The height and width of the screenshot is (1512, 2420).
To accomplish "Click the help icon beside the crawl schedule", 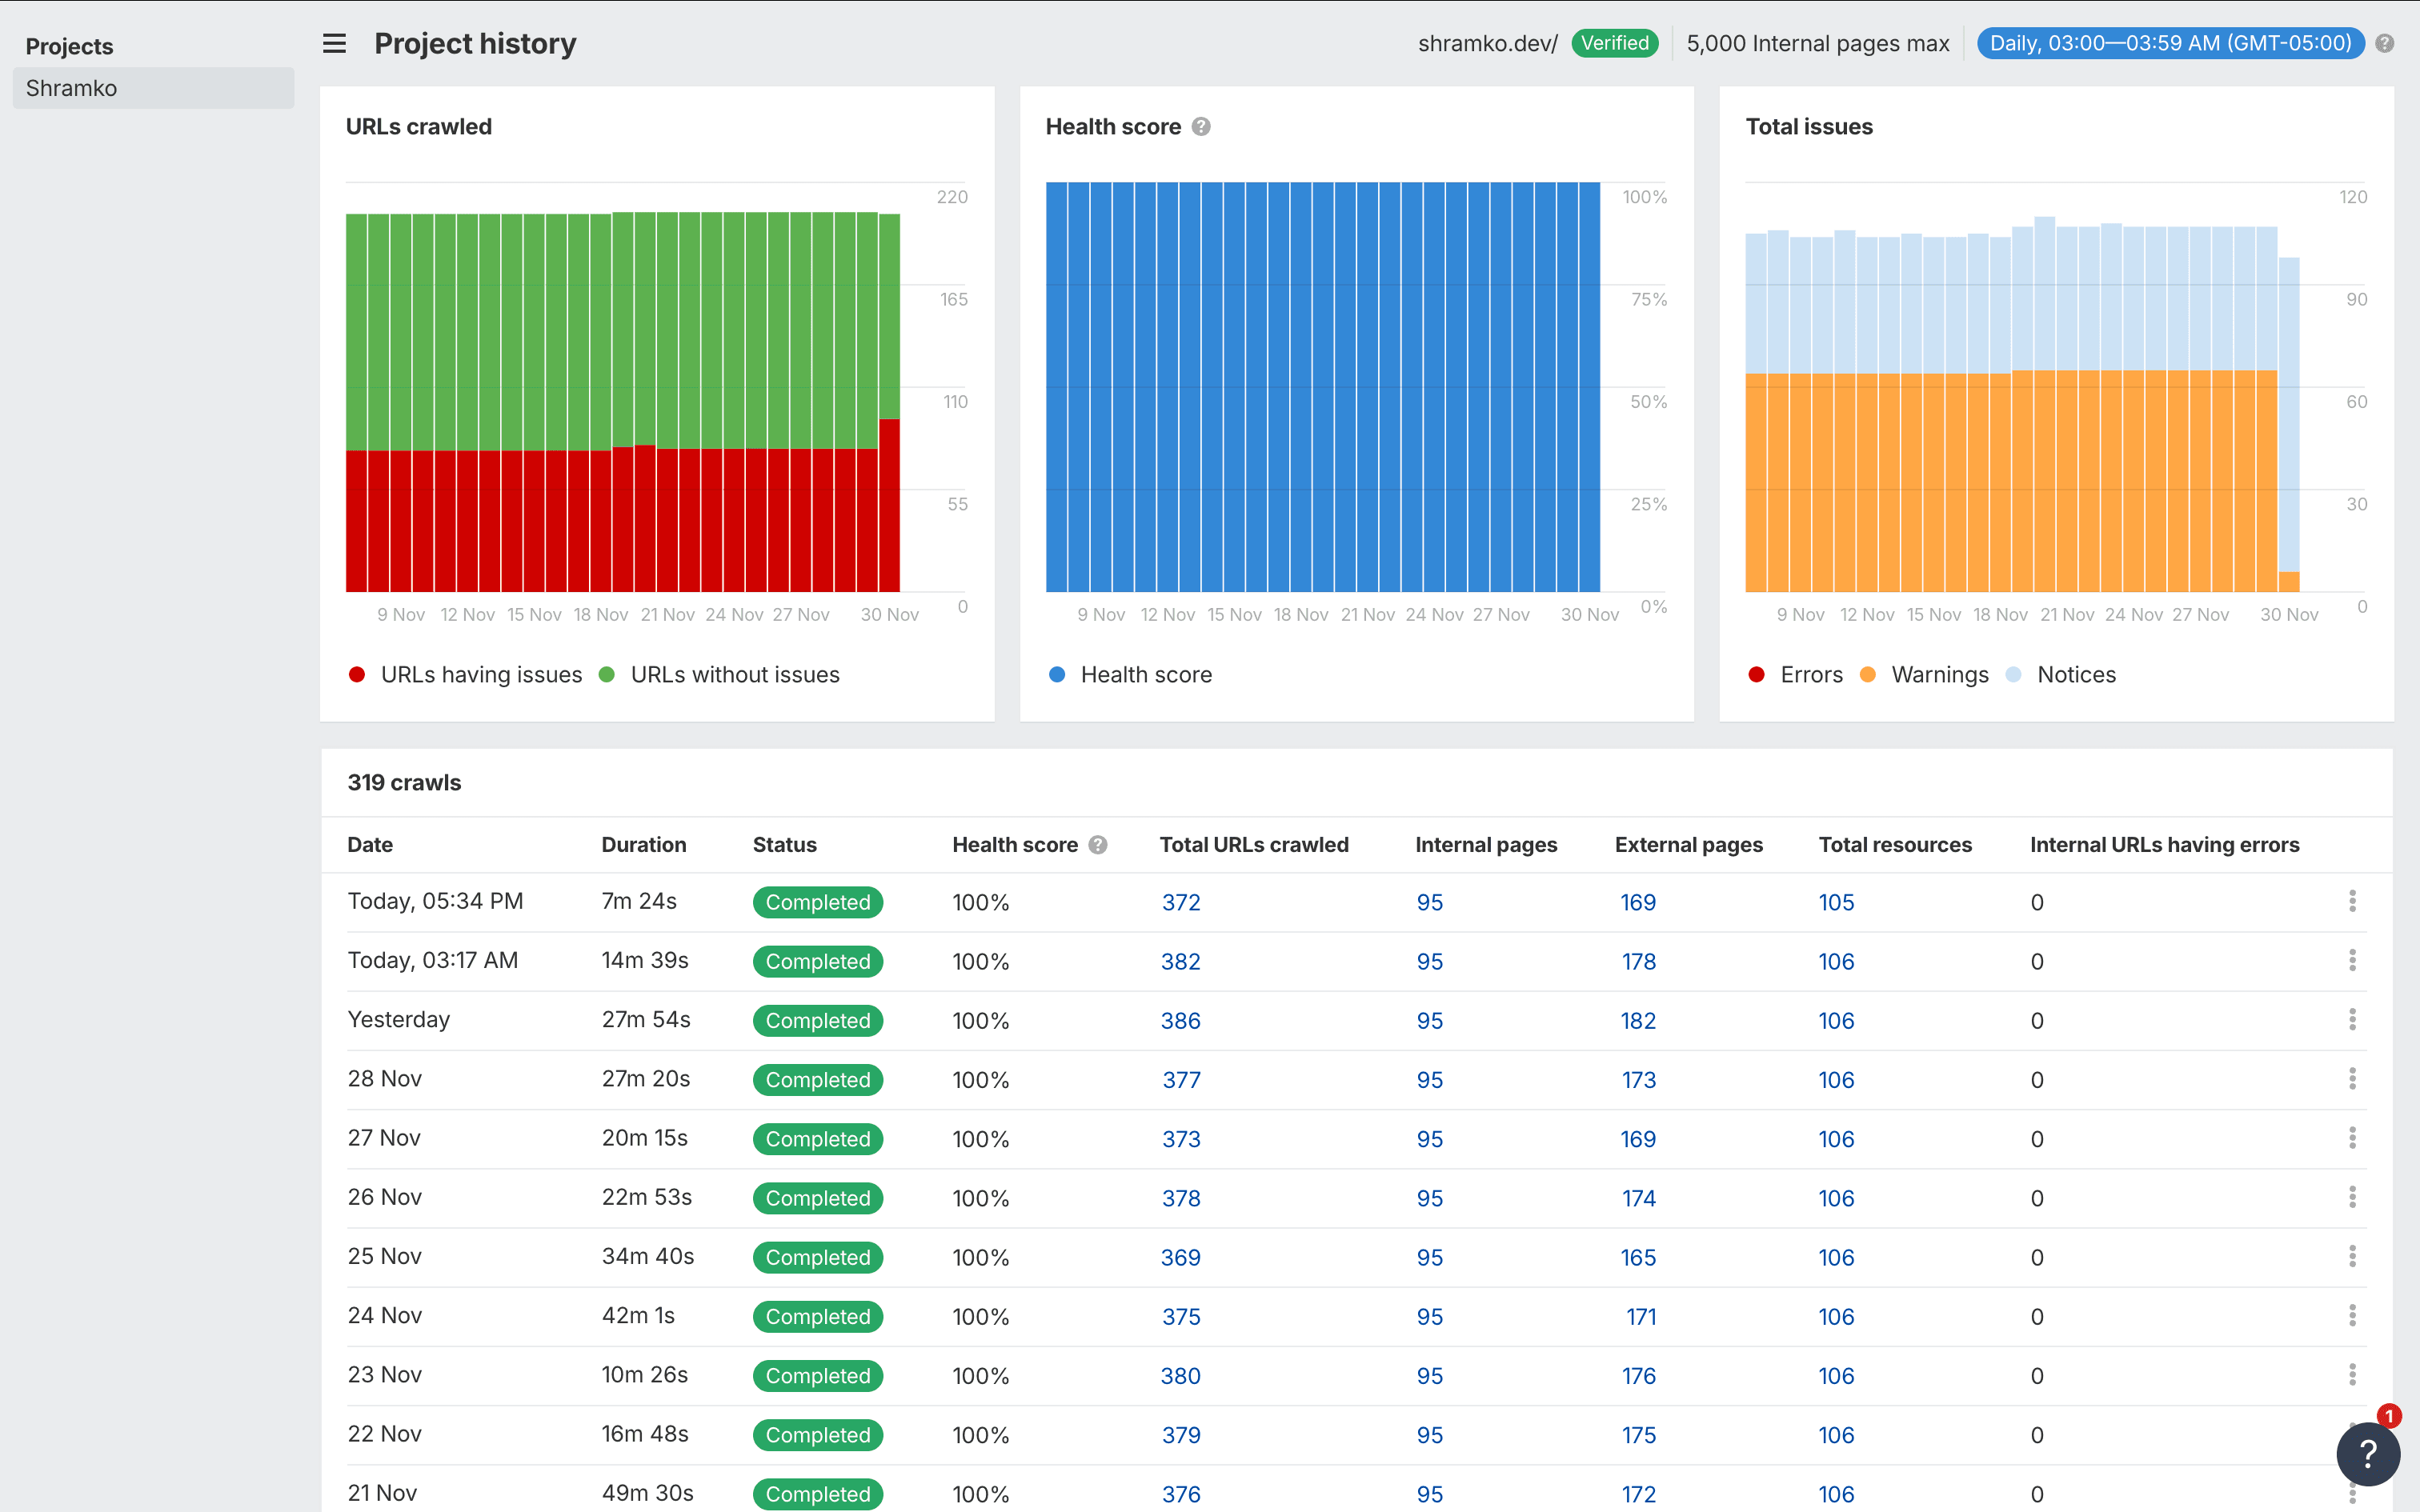I will click(x=2385, y=43).
